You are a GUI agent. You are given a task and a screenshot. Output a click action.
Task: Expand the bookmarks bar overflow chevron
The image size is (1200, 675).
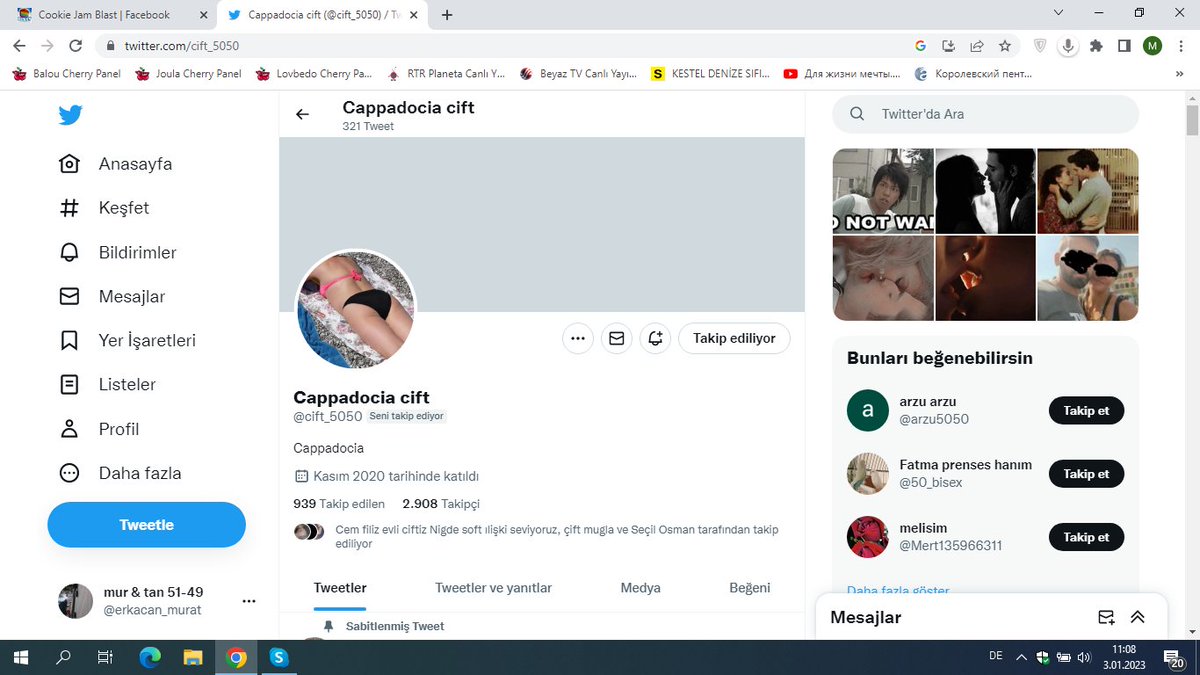pyautogui.click(x=1179, y=73)
